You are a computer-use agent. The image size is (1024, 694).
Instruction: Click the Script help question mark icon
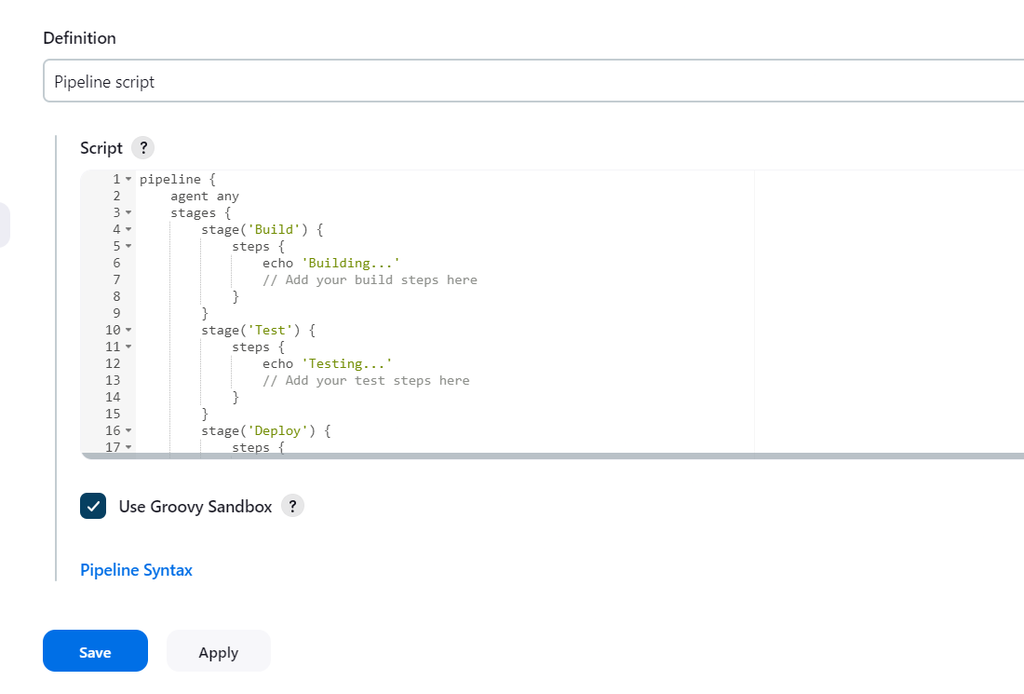[x=143, y=148]
